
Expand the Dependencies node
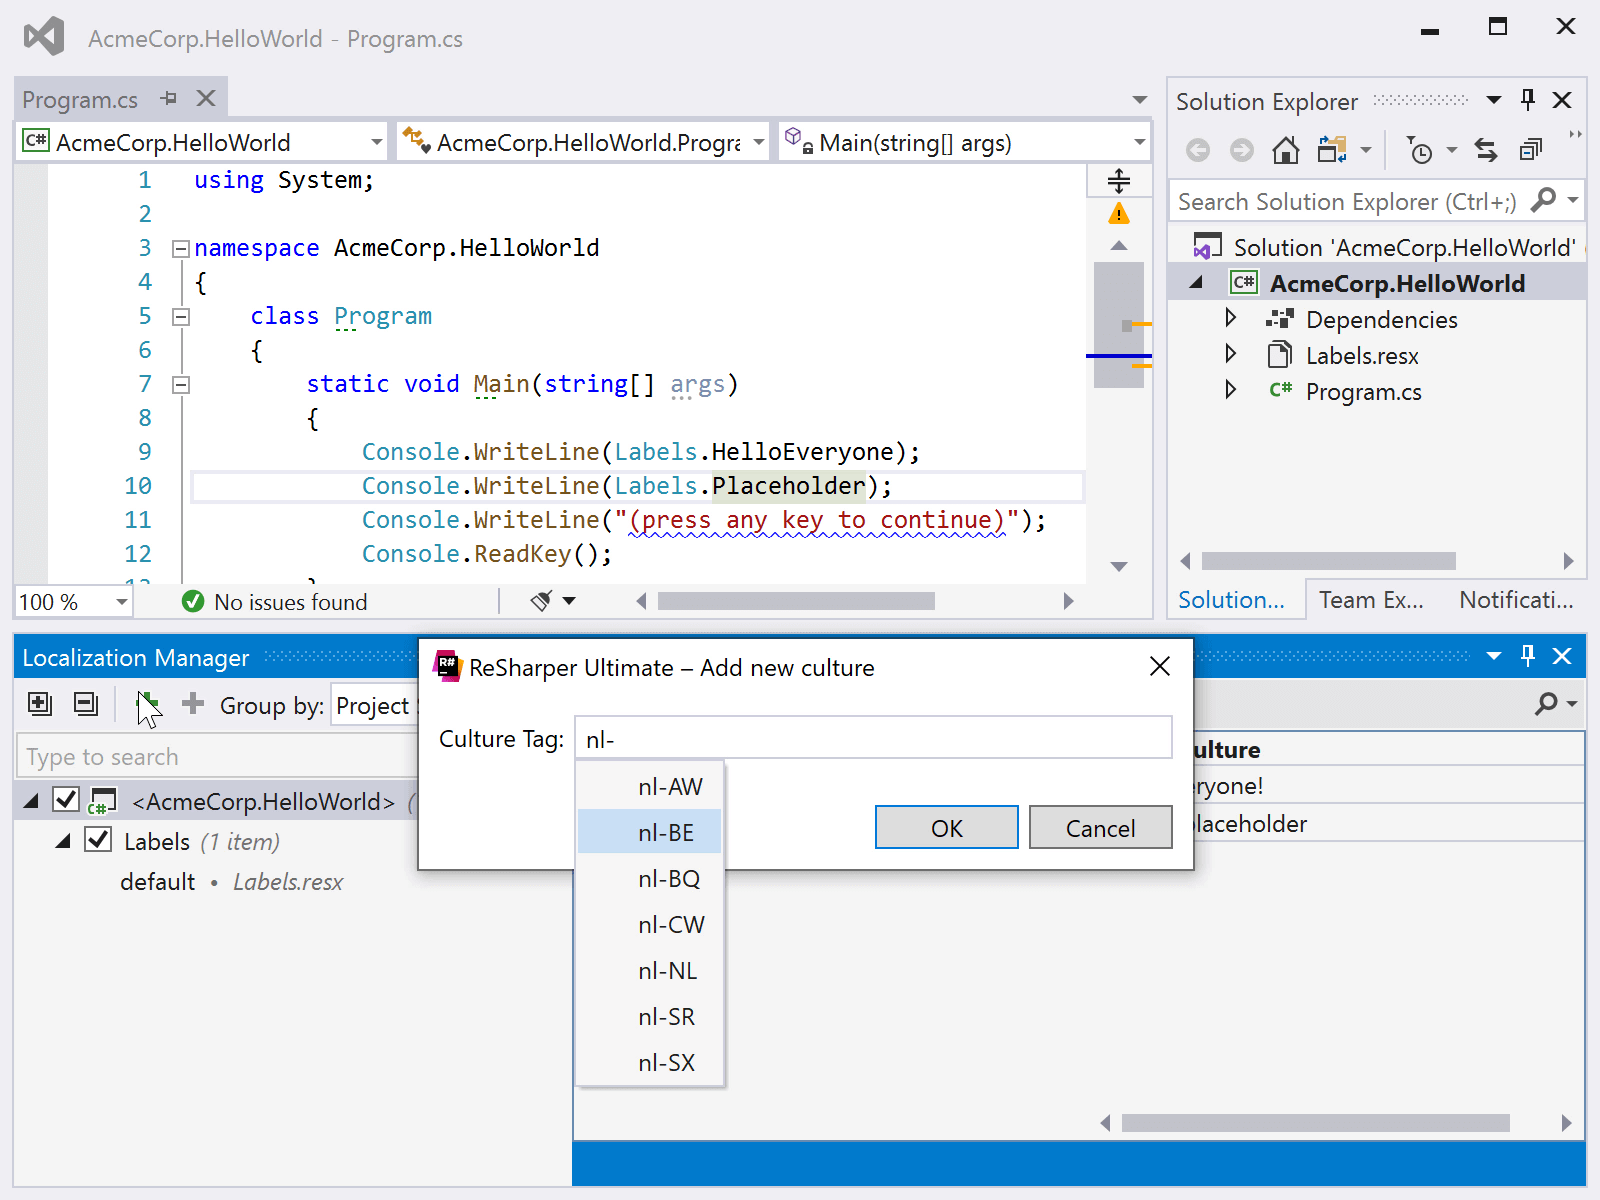1231,318
